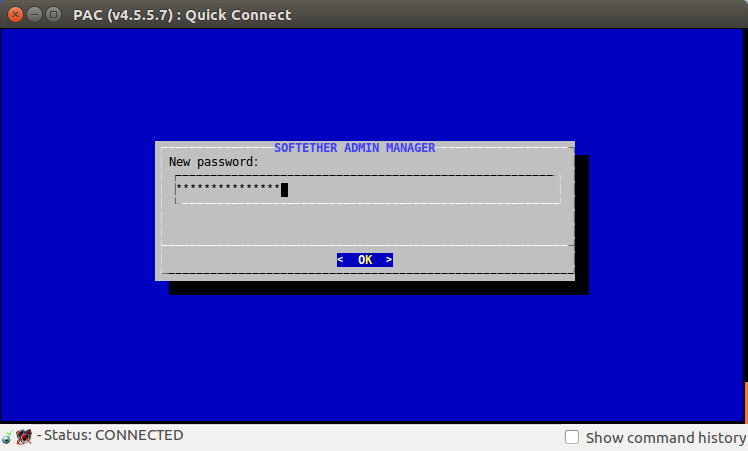Close the PAC Quick Connect window
The image size is (748, 451).
pos(15,15)
